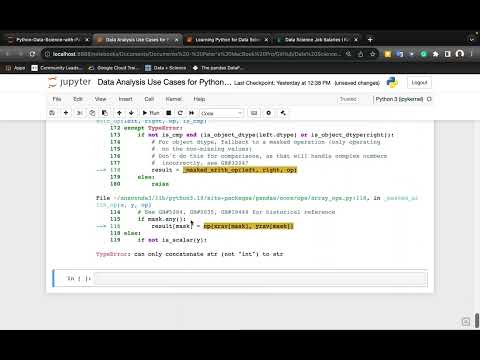Open the browser side panel icon
Screen dimensions: 480x360
pos(447,54)
